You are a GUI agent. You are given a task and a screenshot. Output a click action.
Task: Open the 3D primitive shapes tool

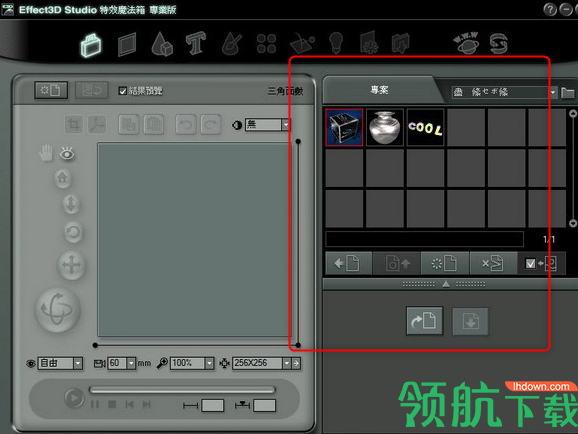click(162, 44)
